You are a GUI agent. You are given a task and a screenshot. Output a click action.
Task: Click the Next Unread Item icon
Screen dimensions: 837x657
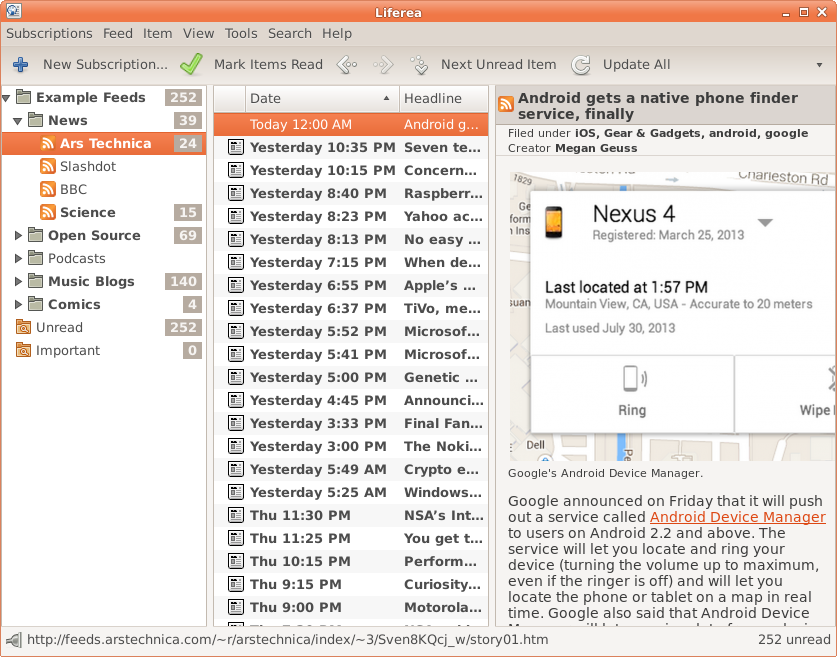pos(420,65)
